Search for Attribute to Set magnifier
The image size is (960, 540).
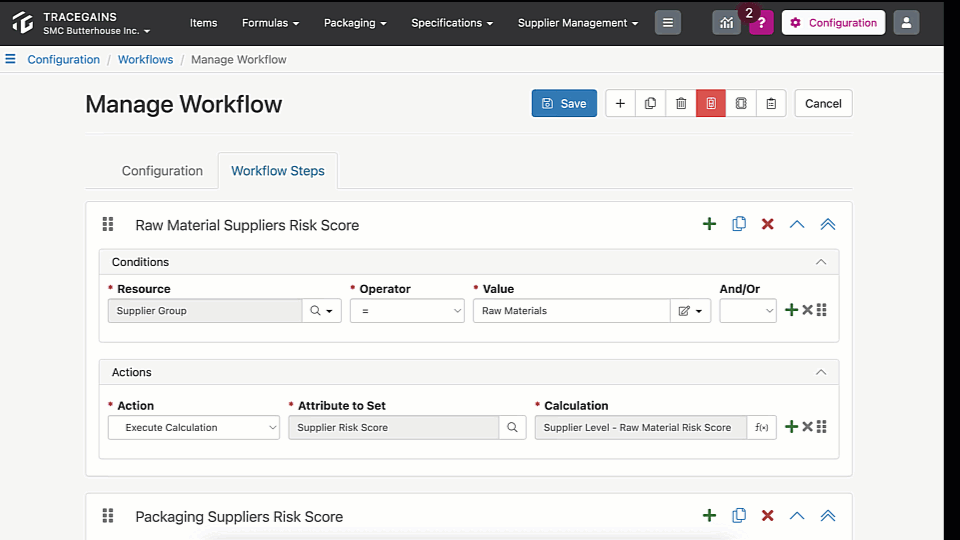click(x=512, y=427)
